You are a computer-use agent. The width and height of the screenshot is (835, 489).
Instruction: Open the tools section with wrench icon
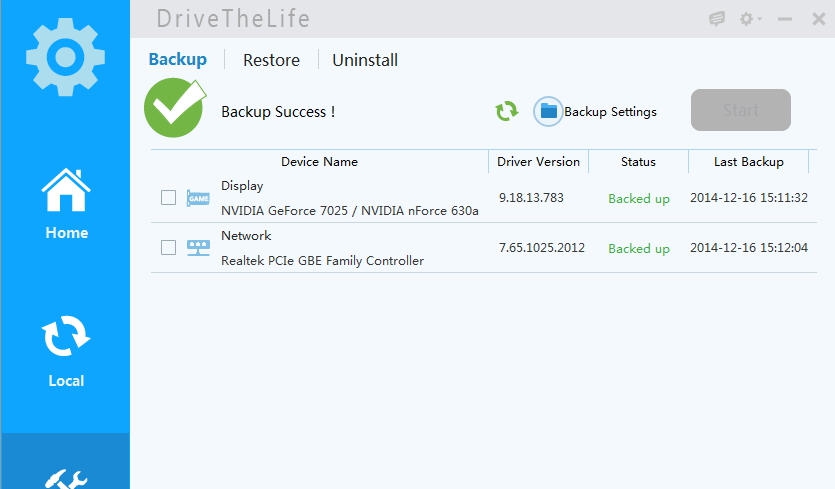66,475
